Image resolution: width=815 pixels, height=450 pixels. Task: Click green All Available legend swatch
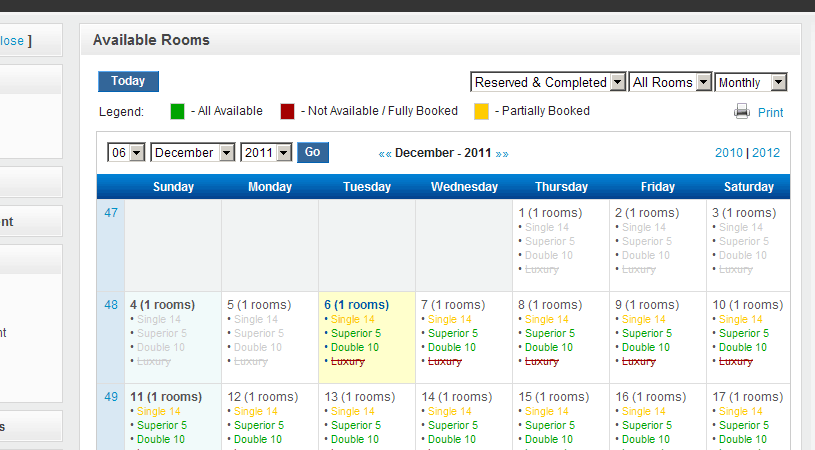177,112
